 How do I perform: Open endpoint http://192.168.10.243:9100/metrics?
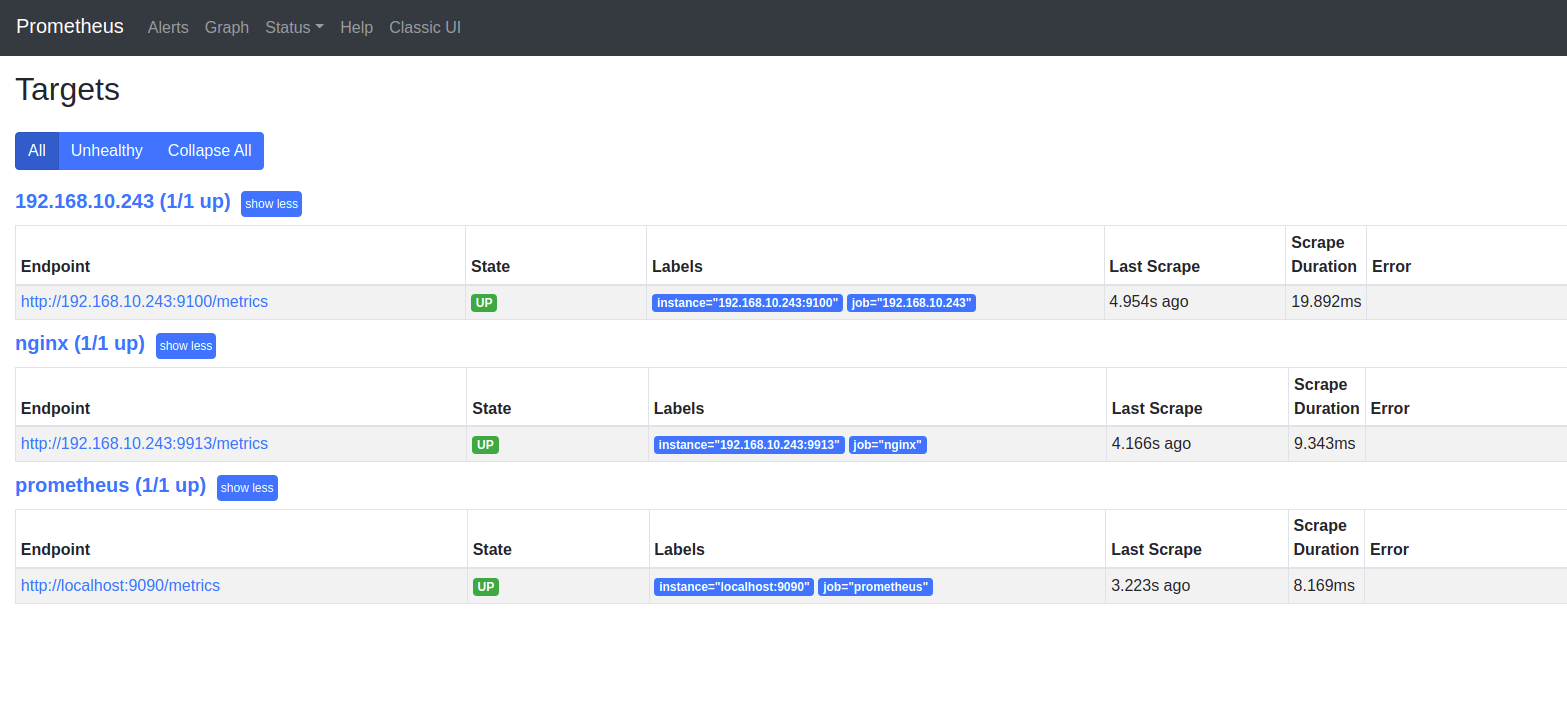[x=144, y=301]
